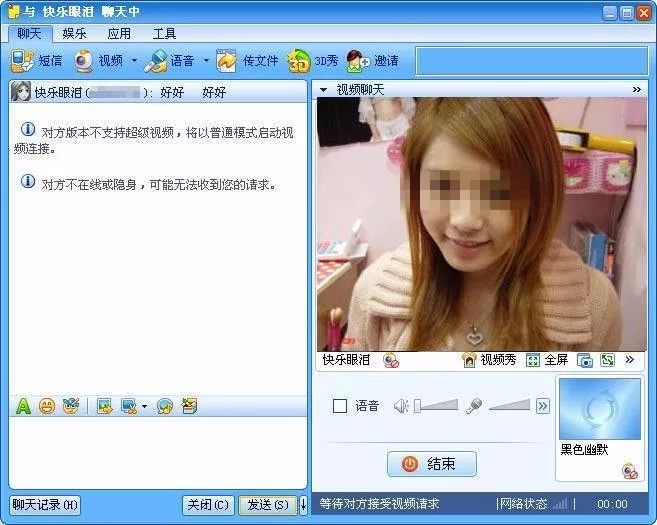Open the 3D秀 show feature

coord(312,61)
